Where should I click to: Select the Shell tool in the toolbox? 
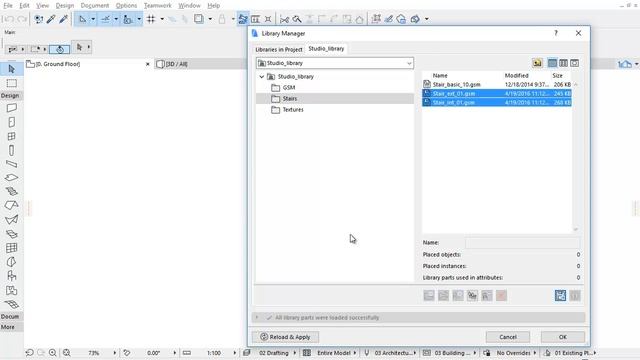[x=11, y=220]
